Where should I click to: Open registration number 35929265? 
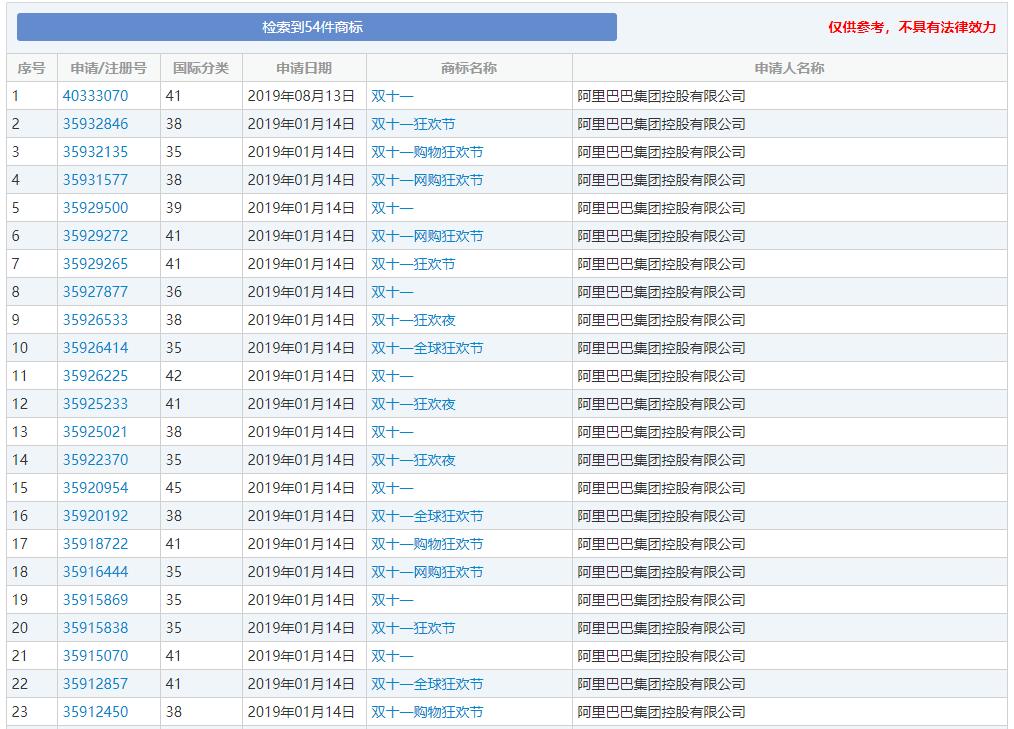[x=95, y=264]
